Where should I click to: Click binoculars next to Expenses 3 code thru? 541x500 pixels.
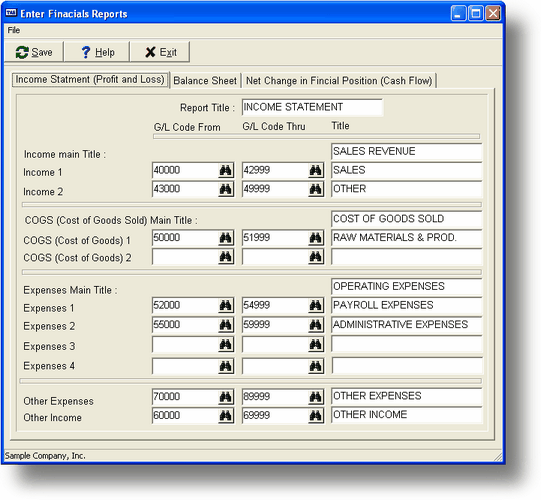tap(315, 344)
